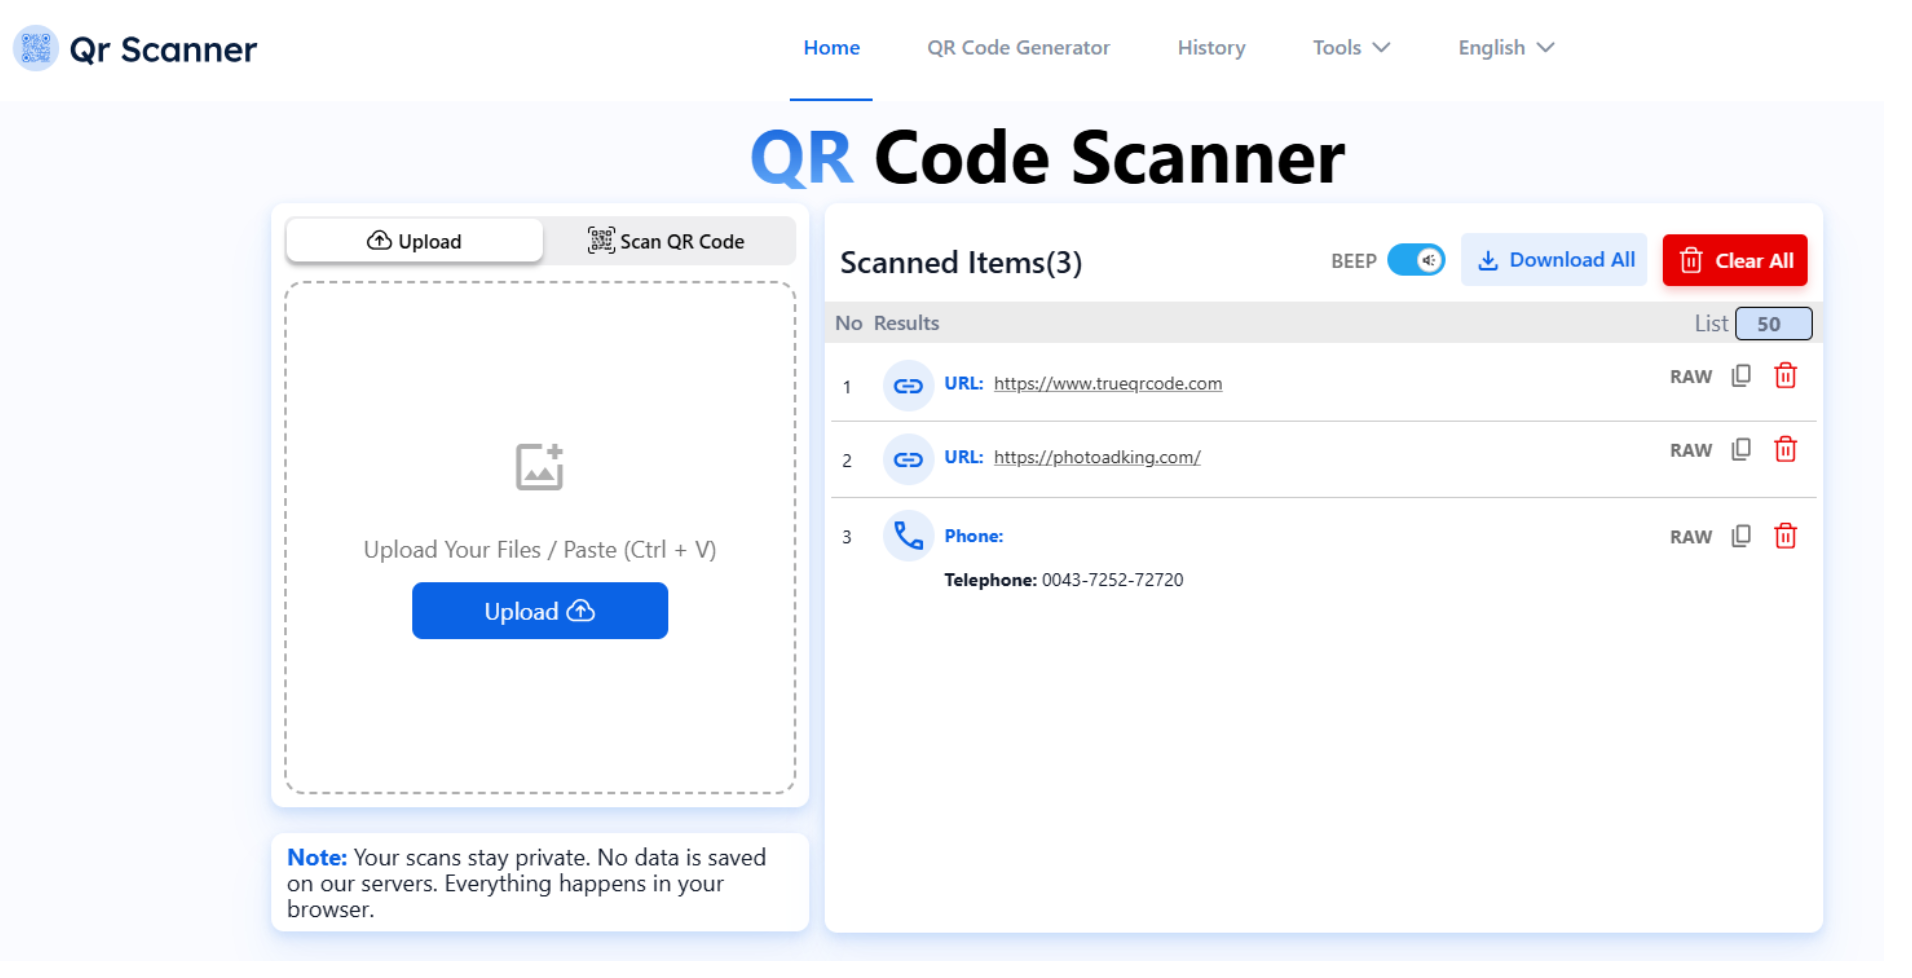
Task: Click the List count input field
Action: click(1772, 324)
